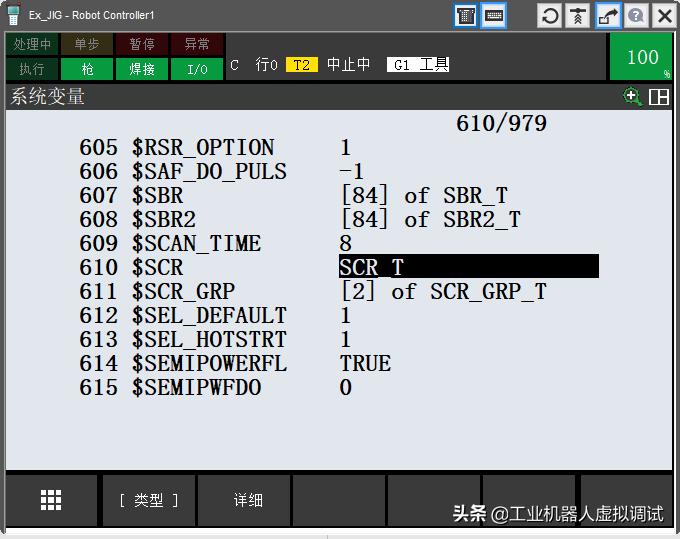680x539 pixels.
Task: Click the [2] of SCR_GRP_T value
Action: [443, 291]
